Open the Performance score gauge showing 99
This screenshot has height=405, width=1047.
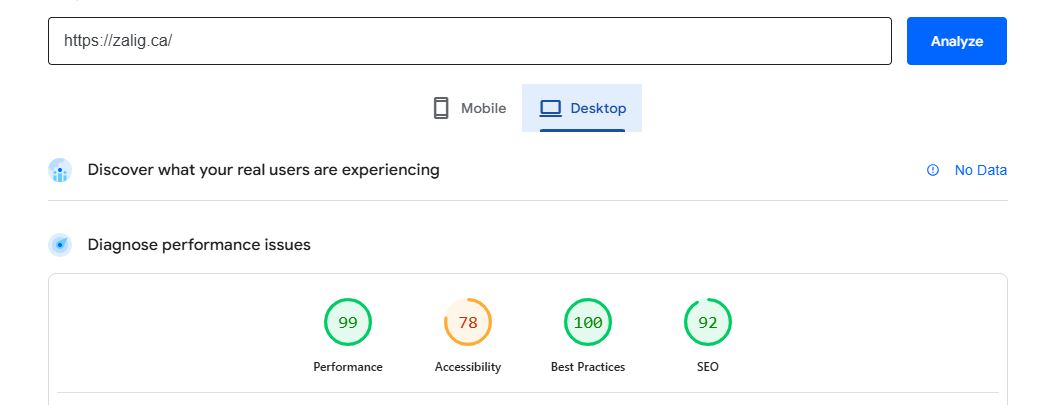point(348,322)
